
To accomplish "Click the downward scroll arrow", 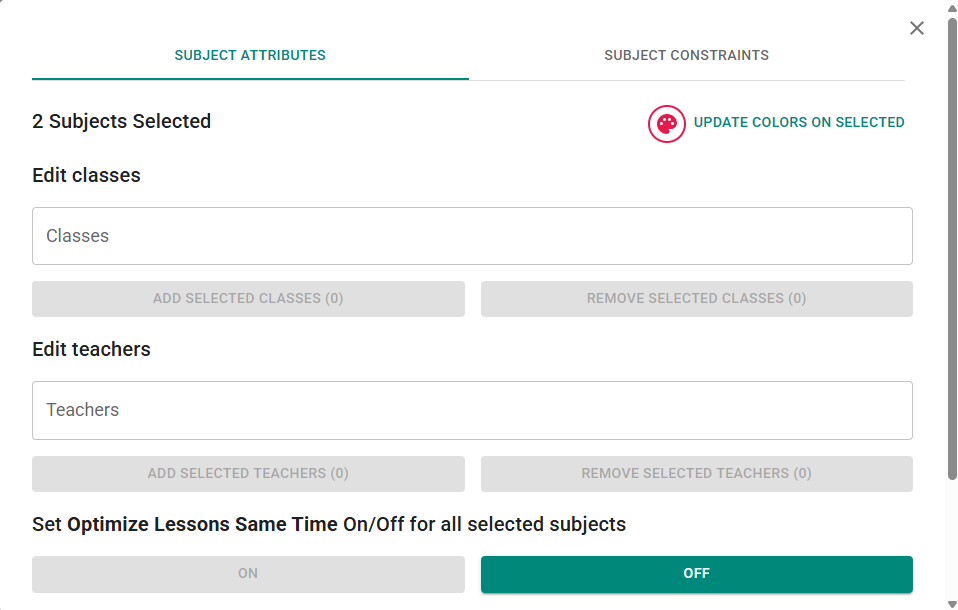I will click(950, 602).
